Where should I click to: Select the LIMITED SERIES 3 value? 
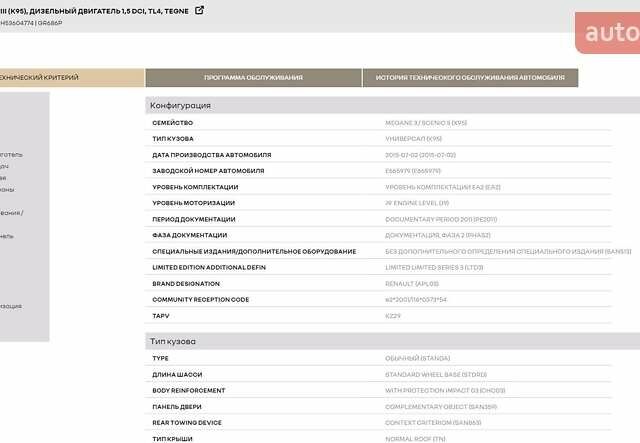(x=434, y=267)
